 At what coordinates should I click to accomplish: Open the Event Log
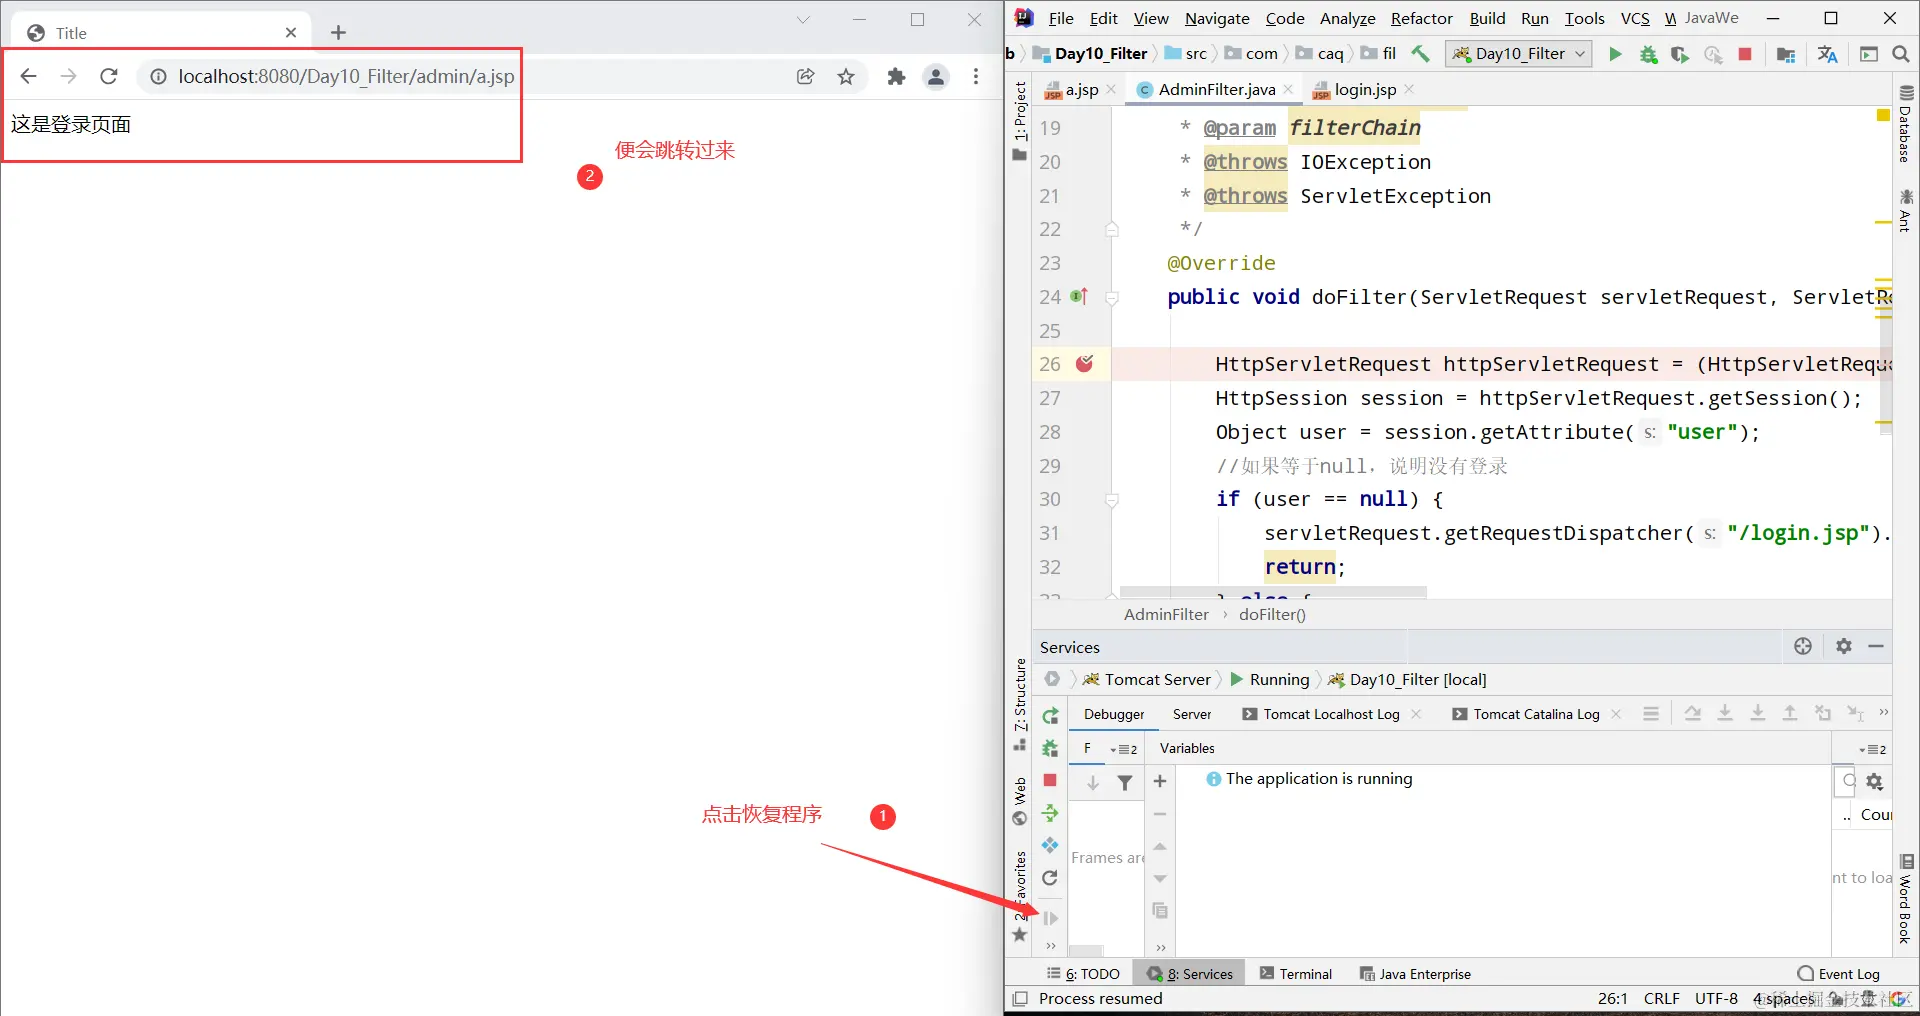[x=1838, y=974]
